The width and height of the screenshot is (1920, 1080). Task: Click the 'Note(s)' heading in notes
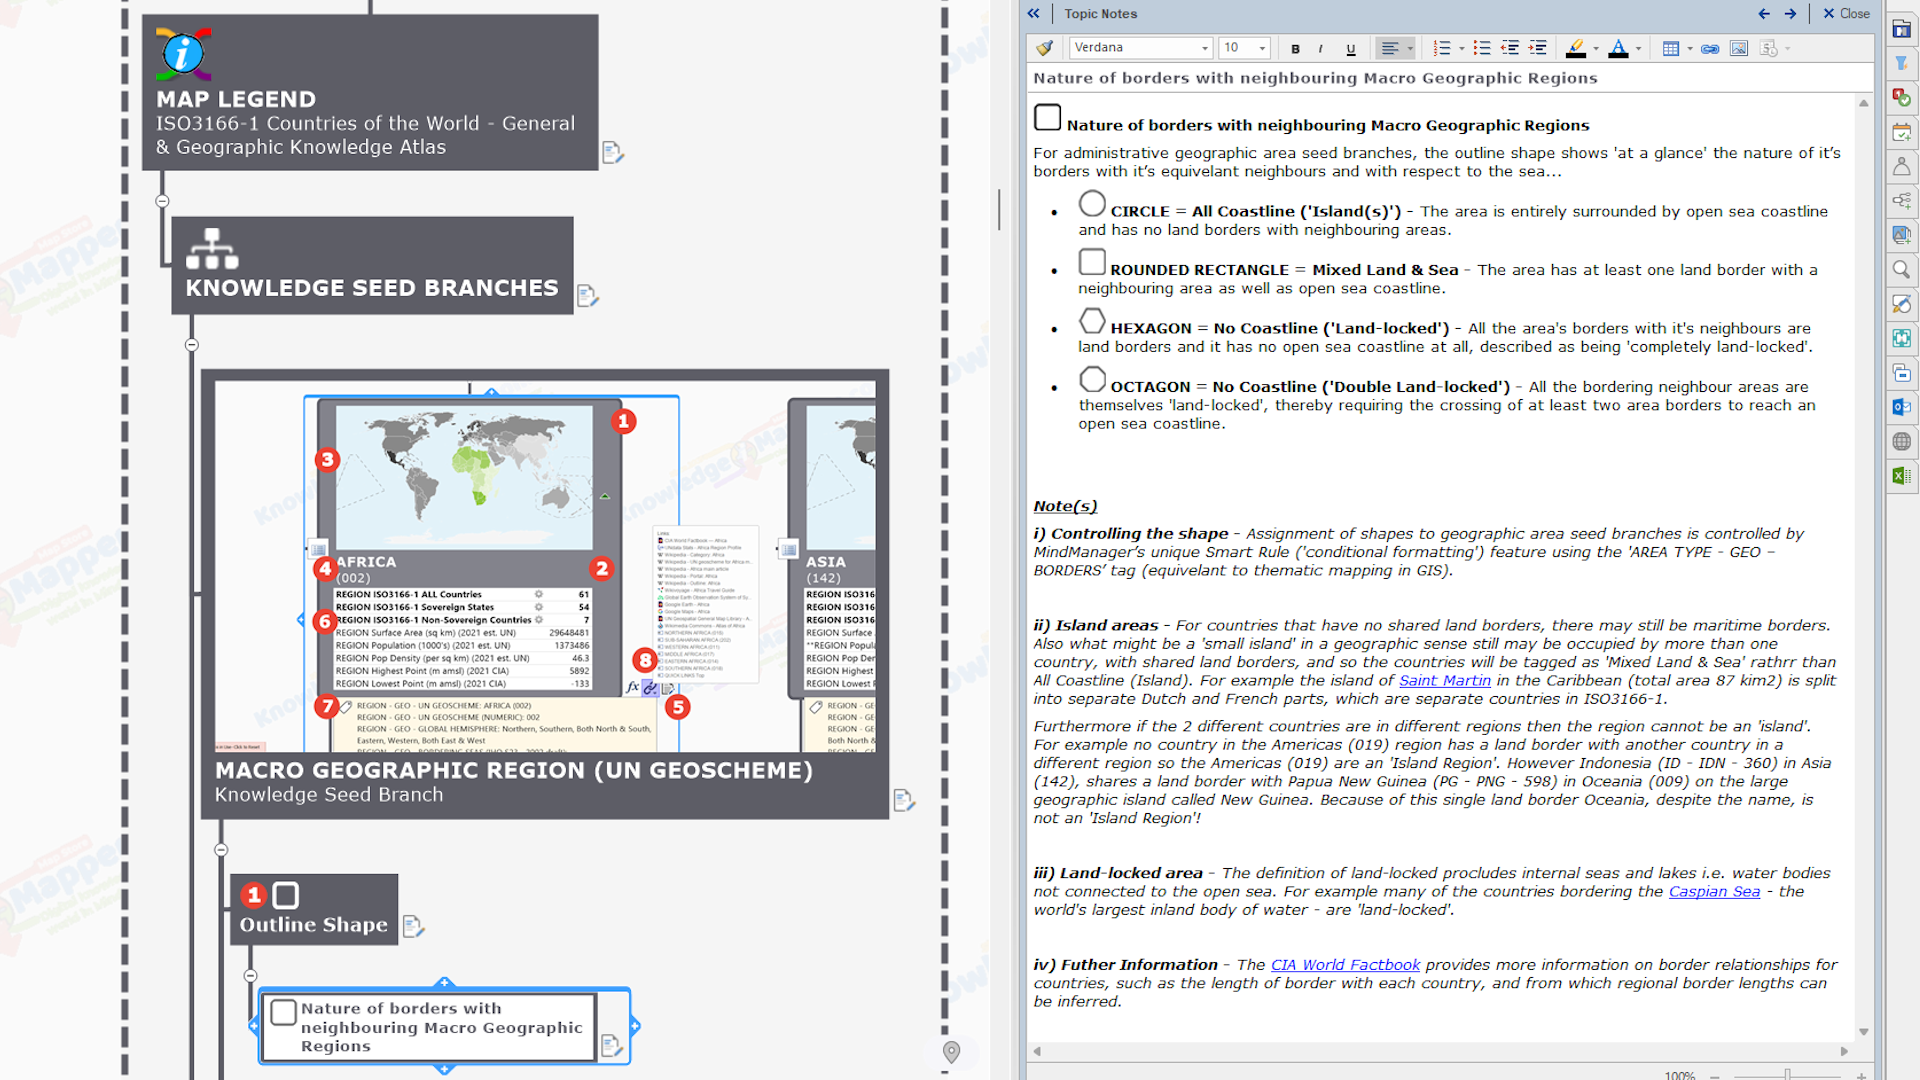1065,507
